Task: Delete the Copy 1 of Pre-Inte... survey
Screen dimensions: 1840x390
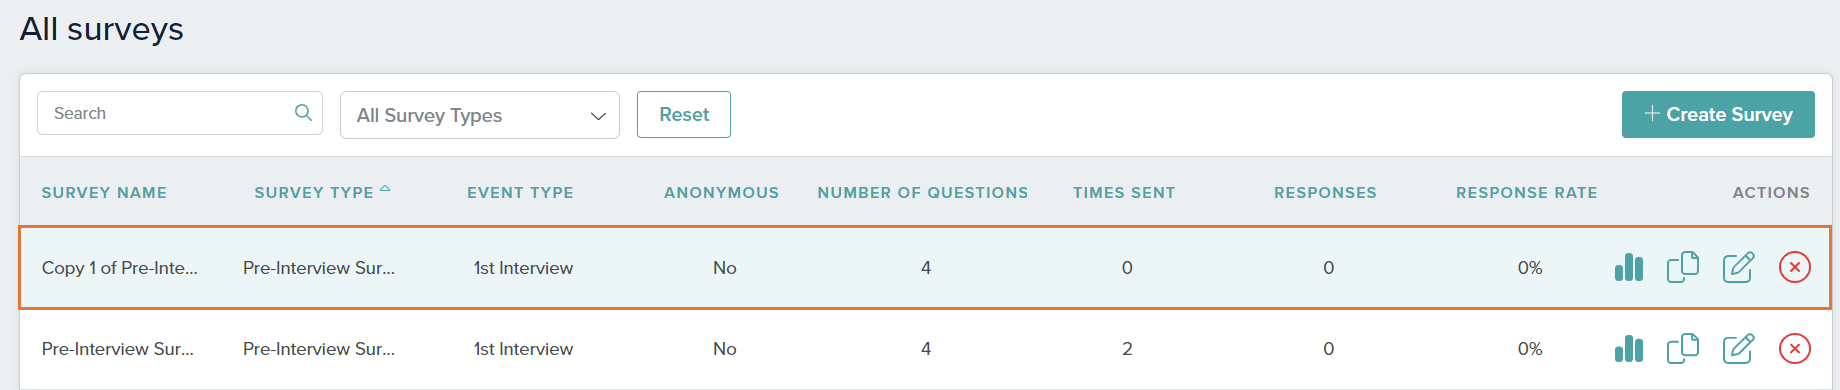Action: 1795,267
